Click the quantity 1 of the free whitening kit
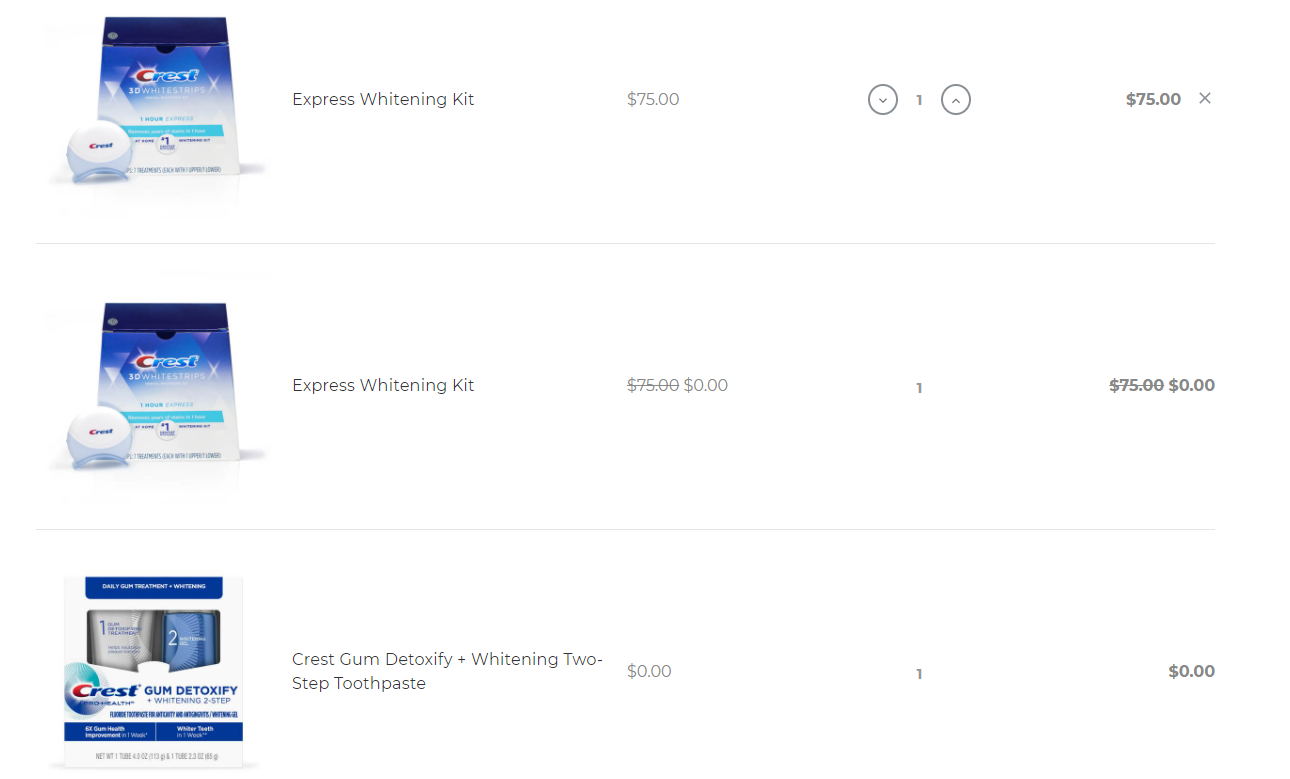 tap(919, 388)
